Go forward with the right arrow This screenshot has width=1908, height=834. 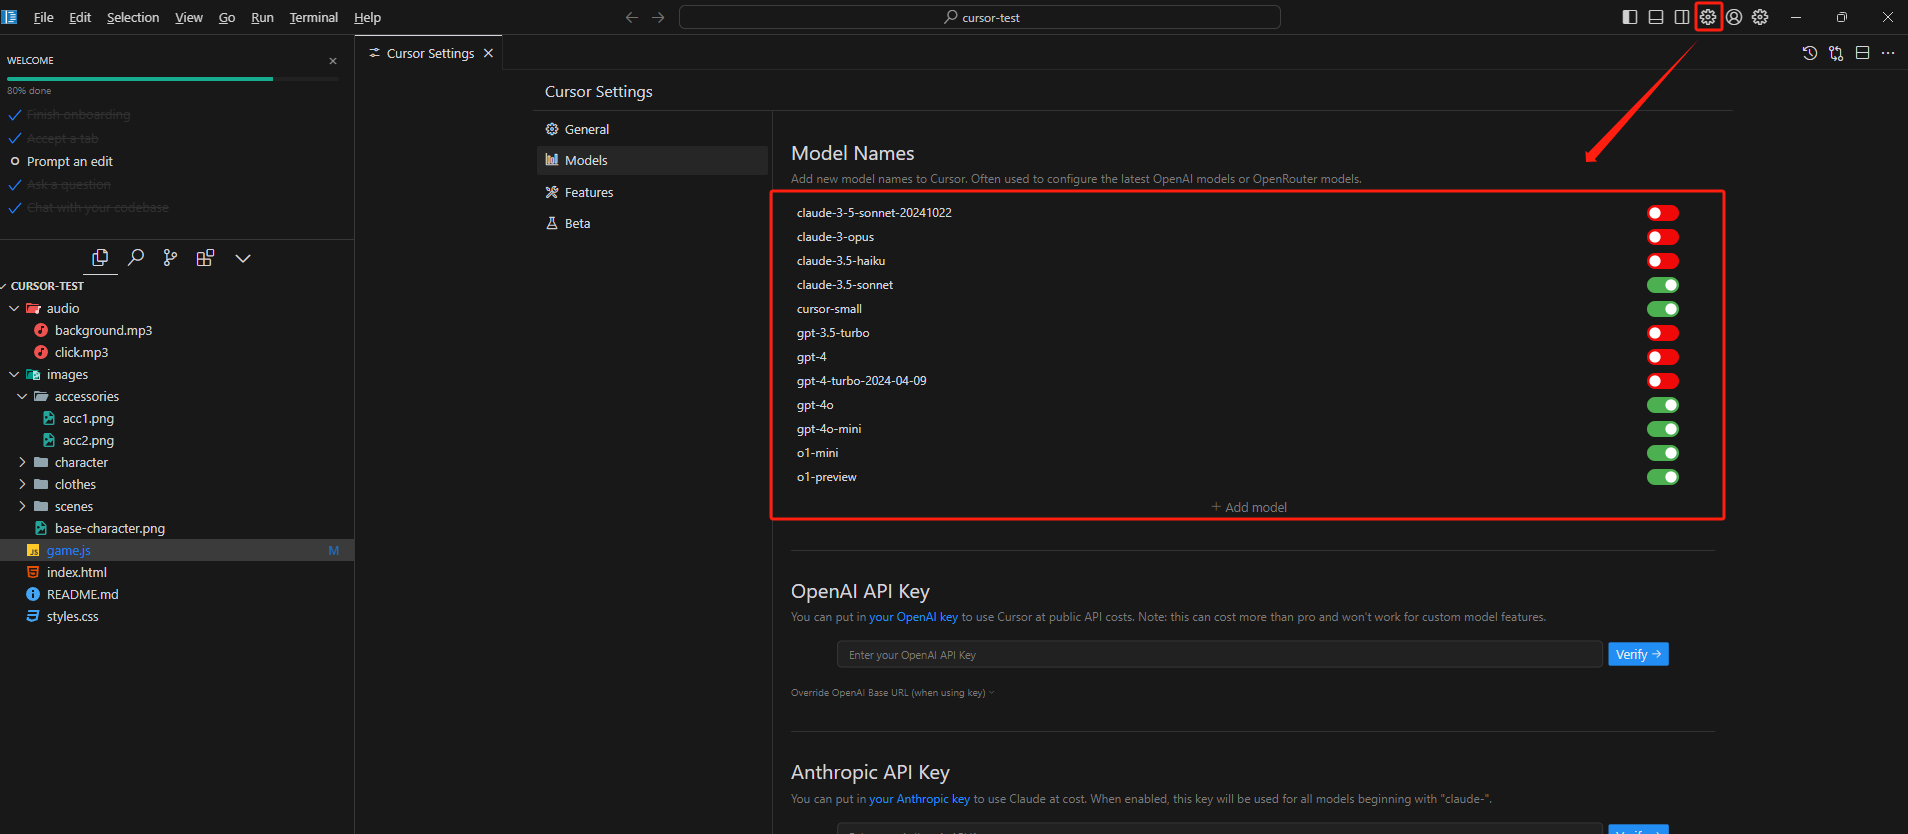coord(658,17)
